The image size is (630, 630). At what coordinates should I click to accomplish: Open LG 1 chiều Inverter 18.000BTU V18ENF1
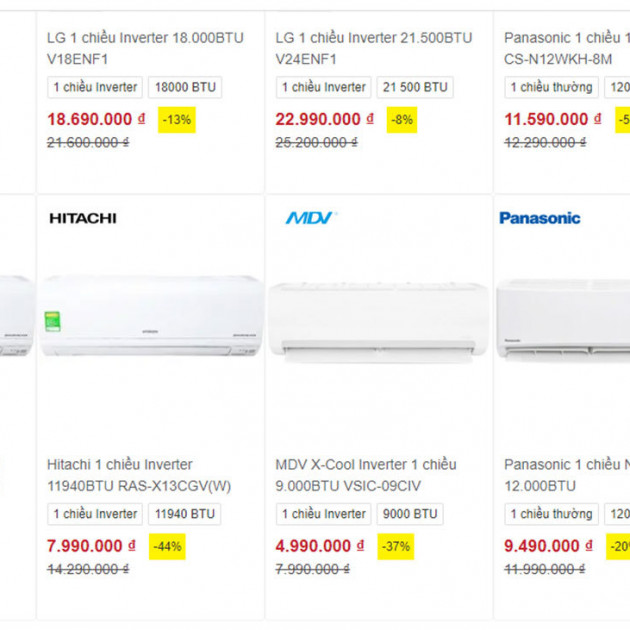click(x=145, y=48)
